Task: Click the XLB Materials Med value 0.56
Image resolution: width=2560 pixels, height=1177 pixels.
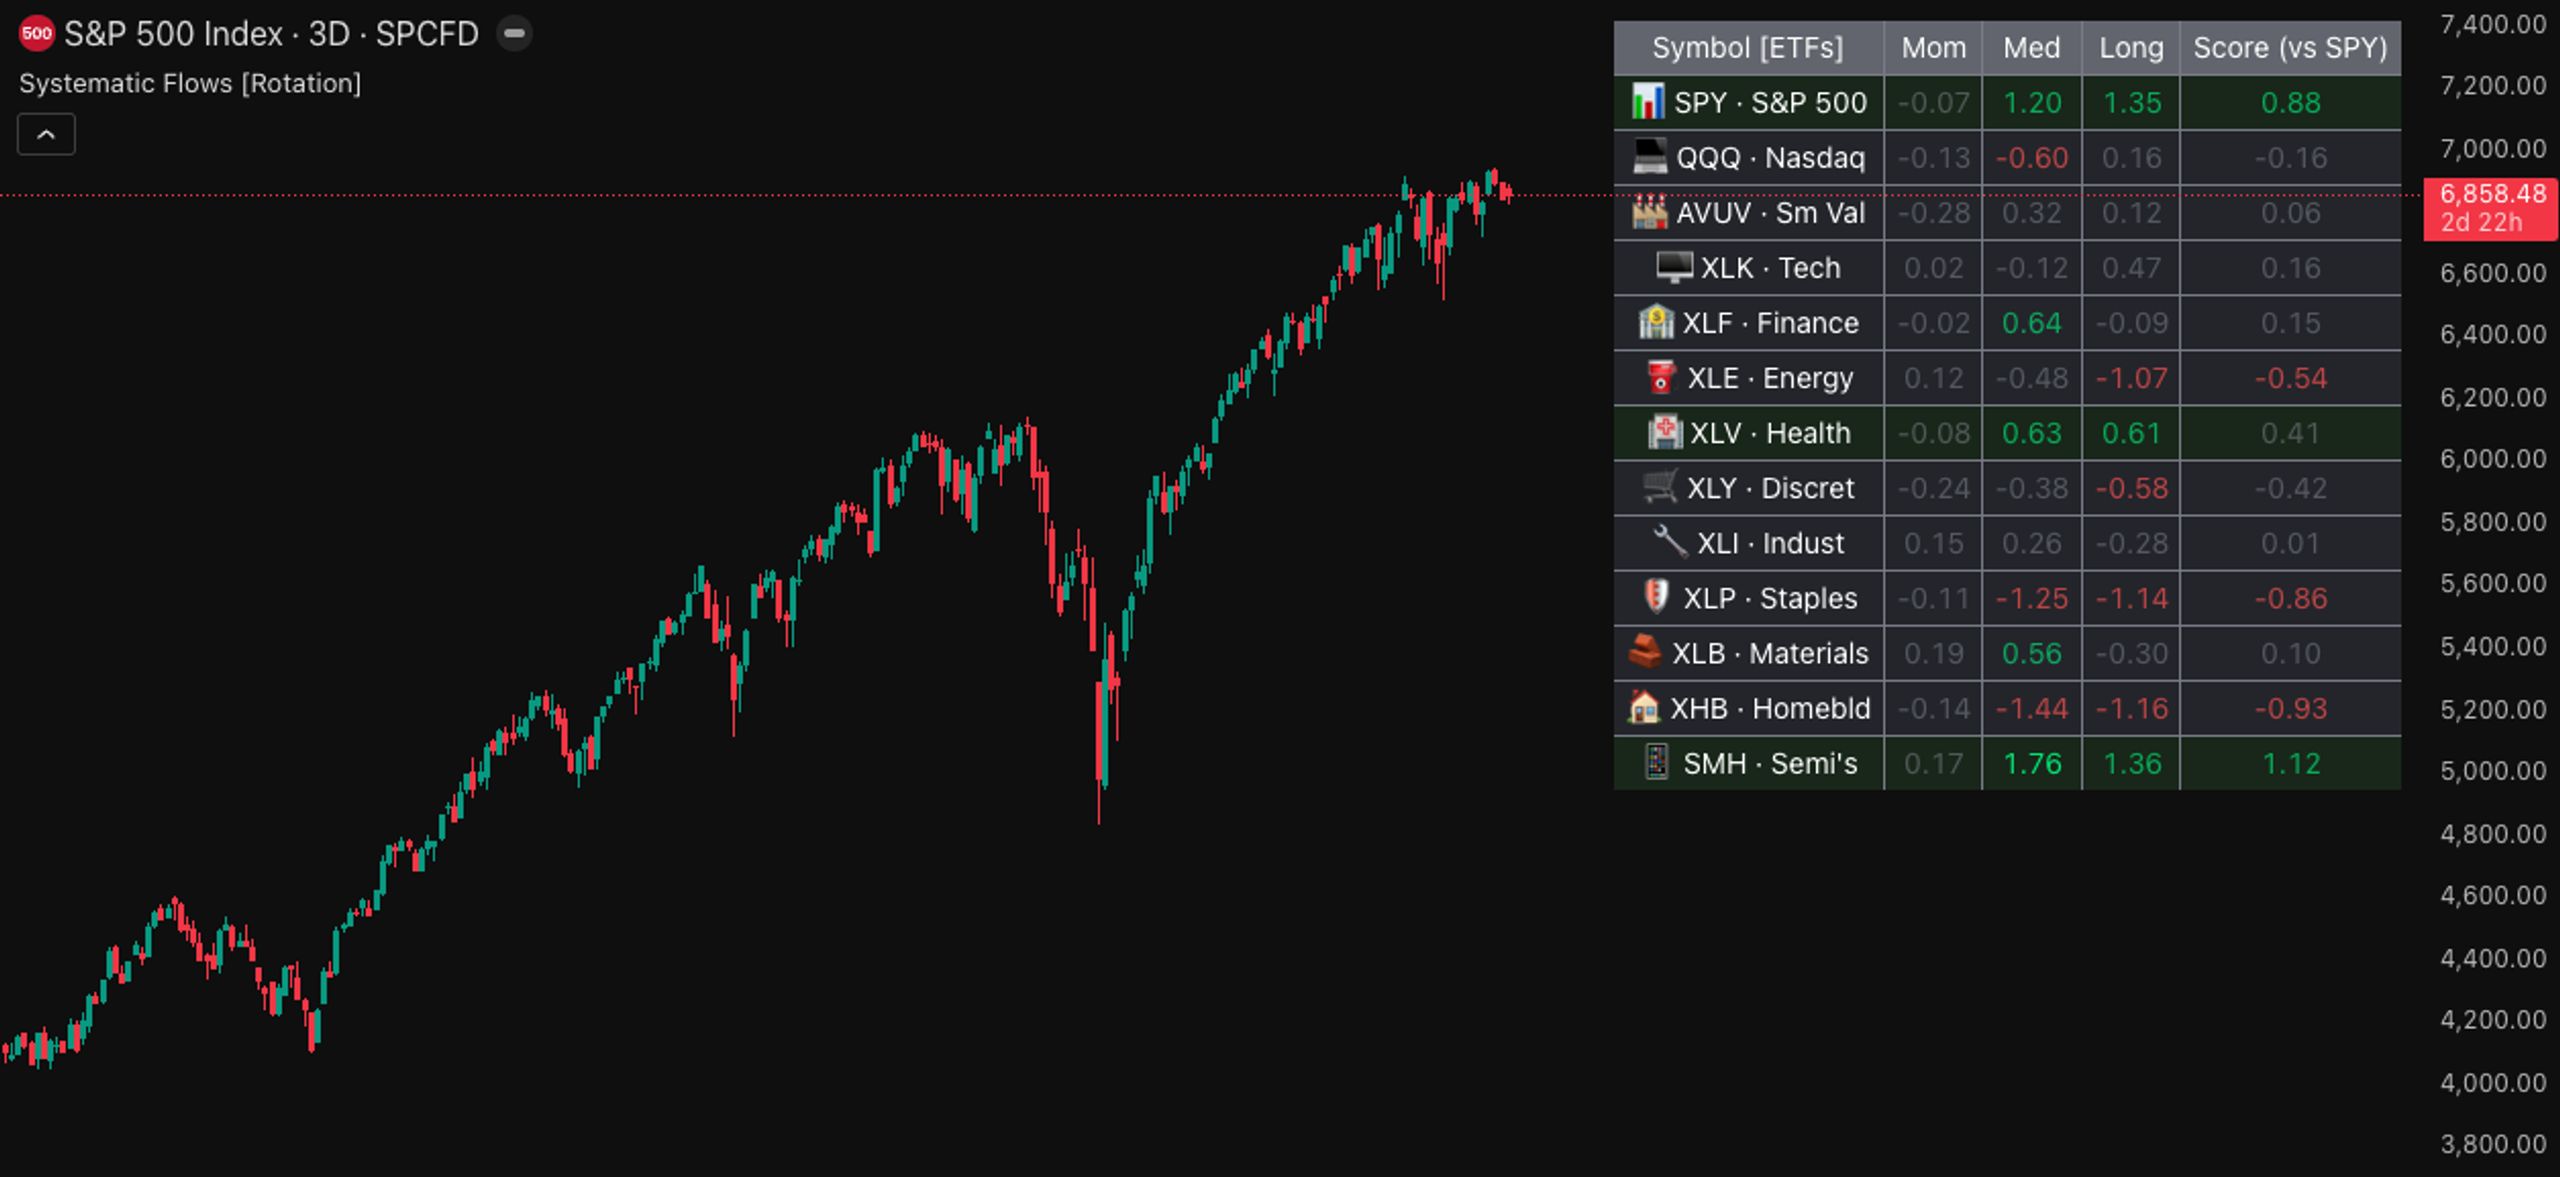Action: coord(2032,654)
